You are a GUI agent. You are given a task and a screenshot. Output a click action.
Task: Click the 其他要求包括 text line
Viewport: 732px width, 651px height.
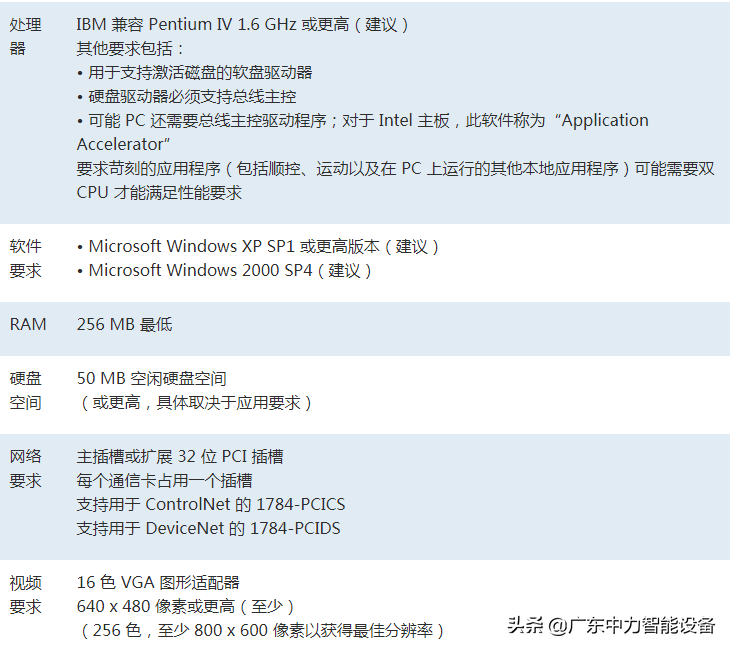(131, 48)
